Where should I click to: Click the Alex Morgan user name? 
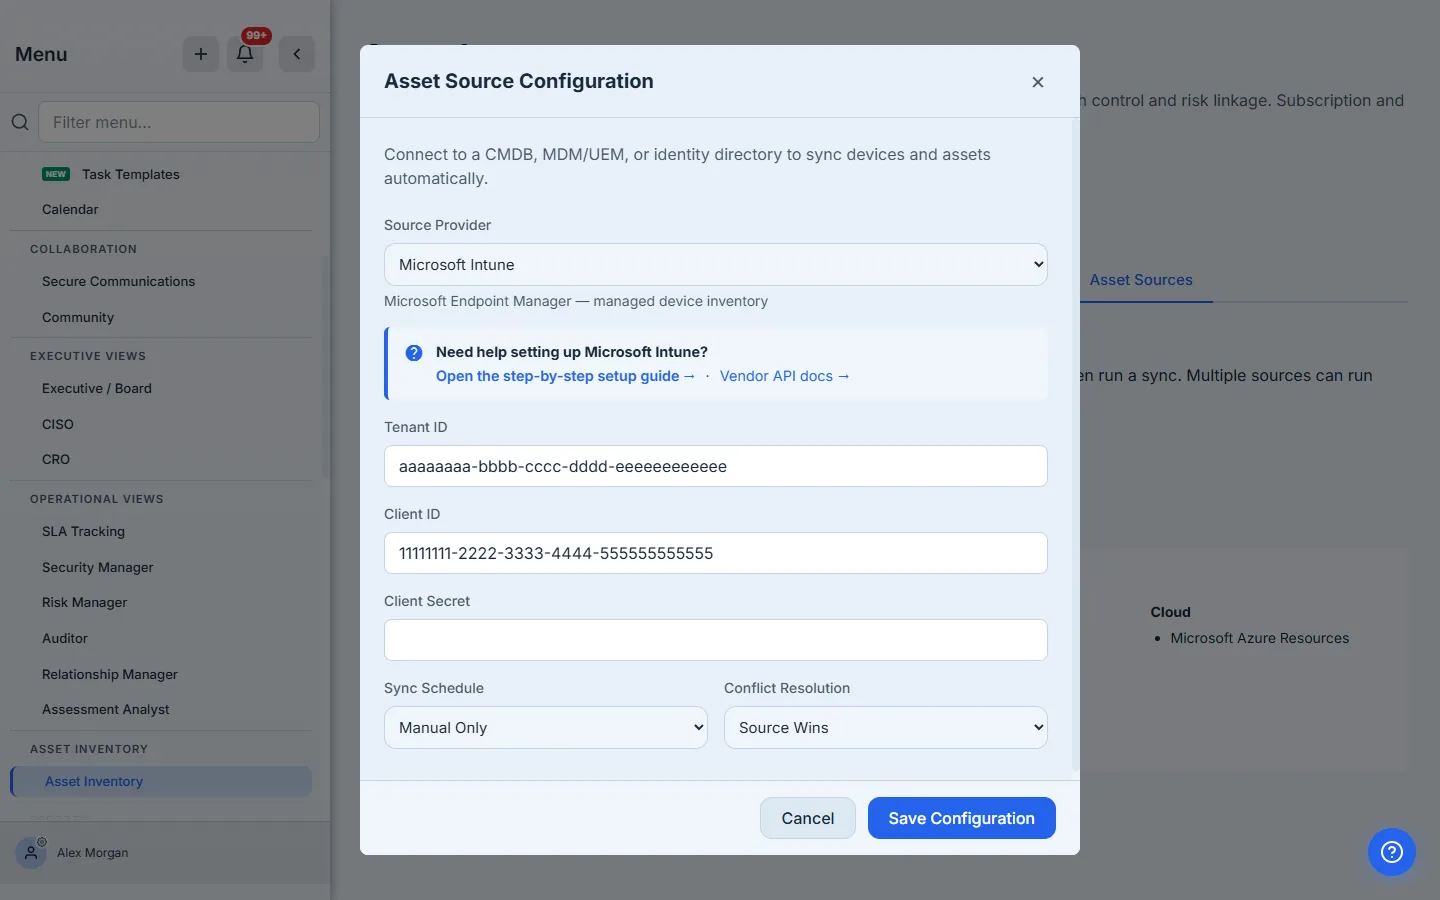(x=93, y=853)
